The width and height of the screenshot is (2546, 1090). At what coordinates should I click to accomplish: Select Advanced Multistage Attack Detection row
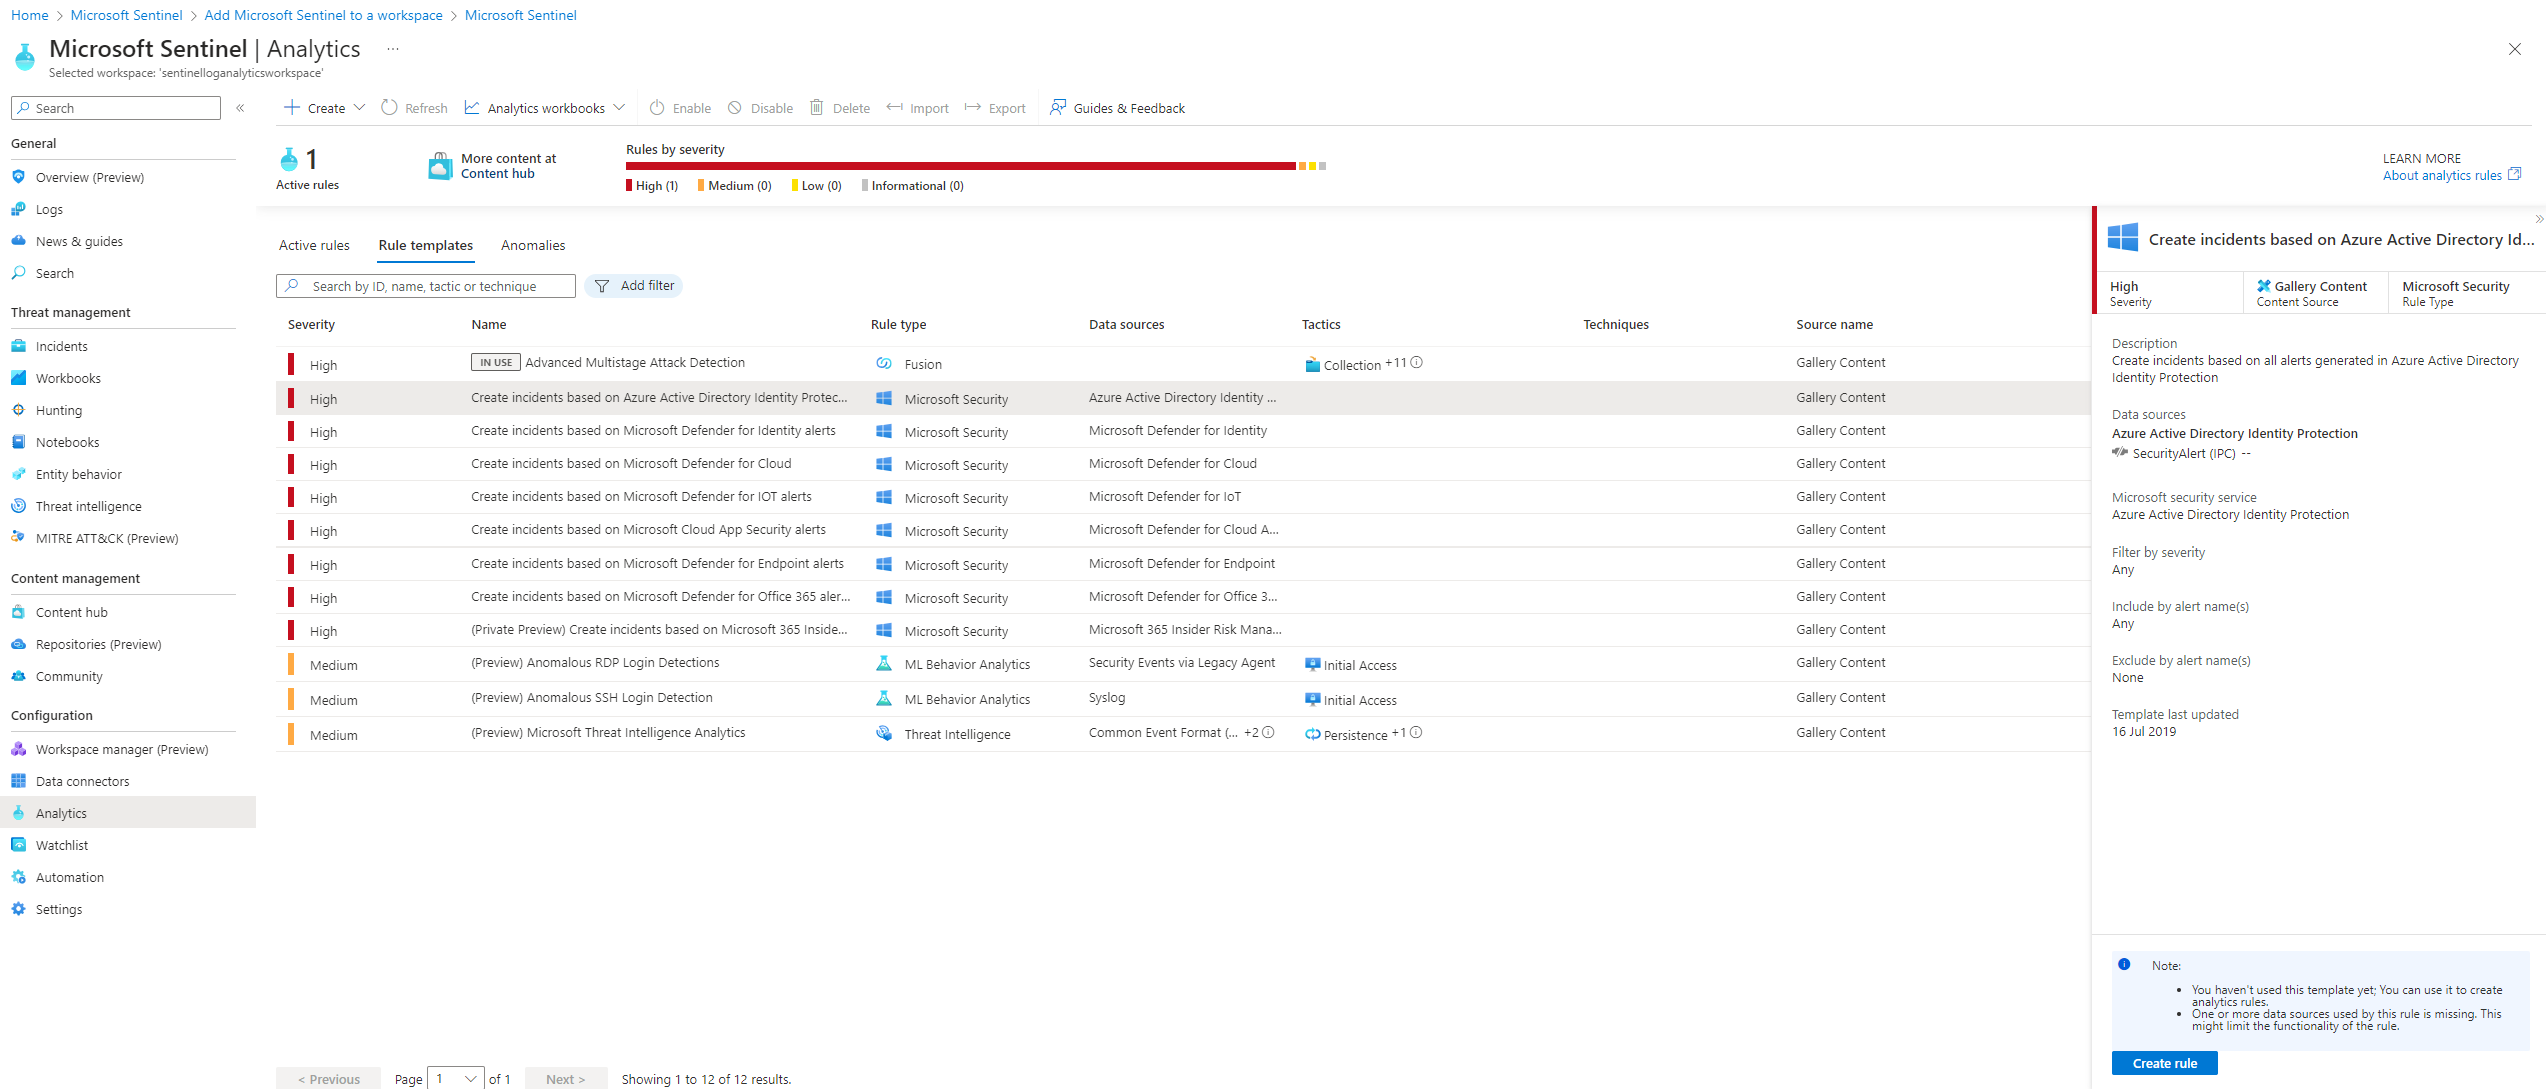tap(1182, 363)
